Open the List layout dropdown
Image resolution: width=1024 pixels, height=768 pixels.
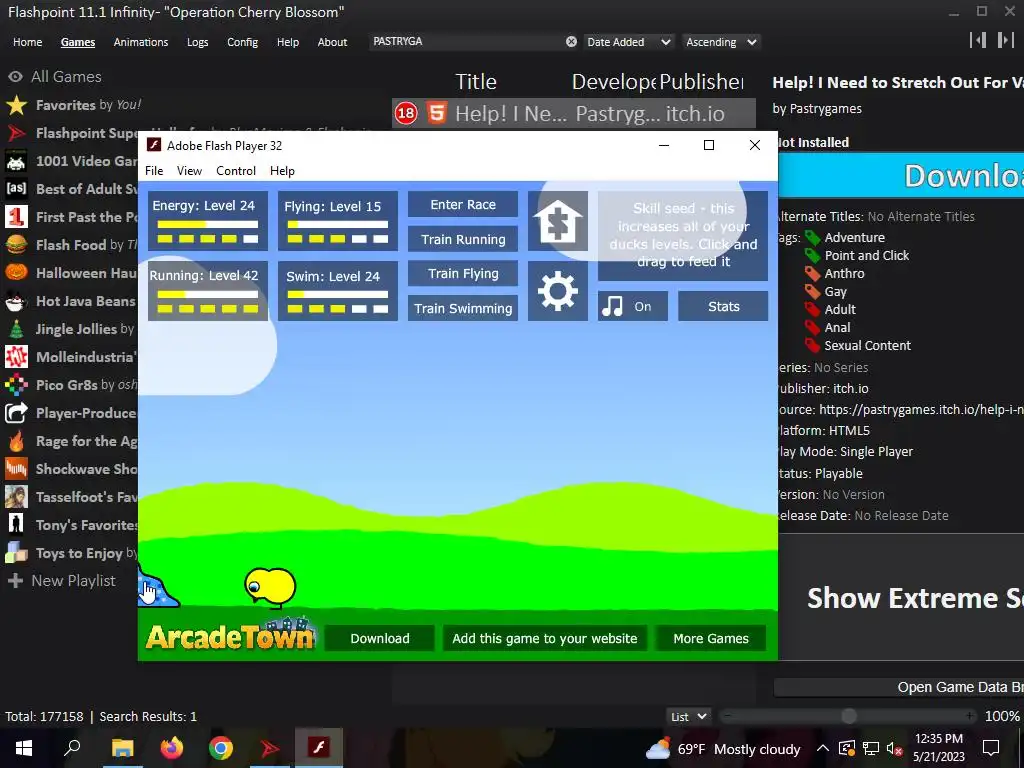689,716
